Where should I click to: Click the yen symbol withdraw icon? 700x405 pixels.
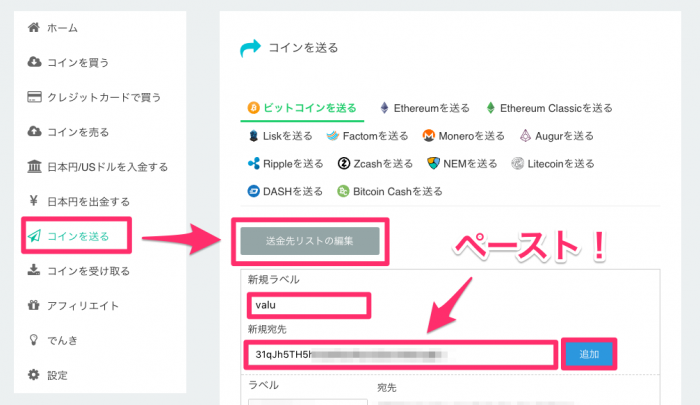pyautogui.click(x=33, y=201)
